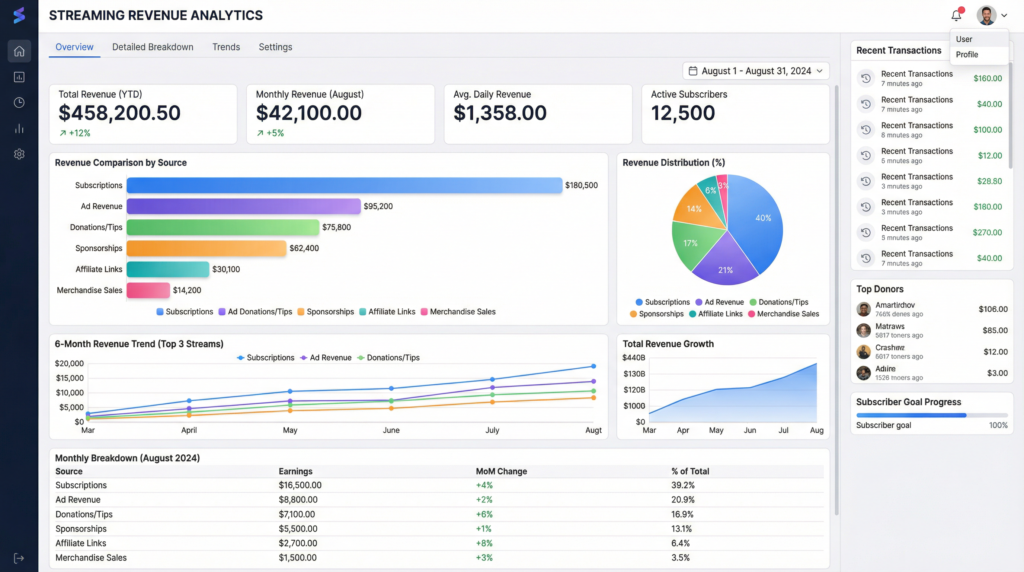
Task: Click the Subscriber Goal progress bar
Action: click(932, 414)
